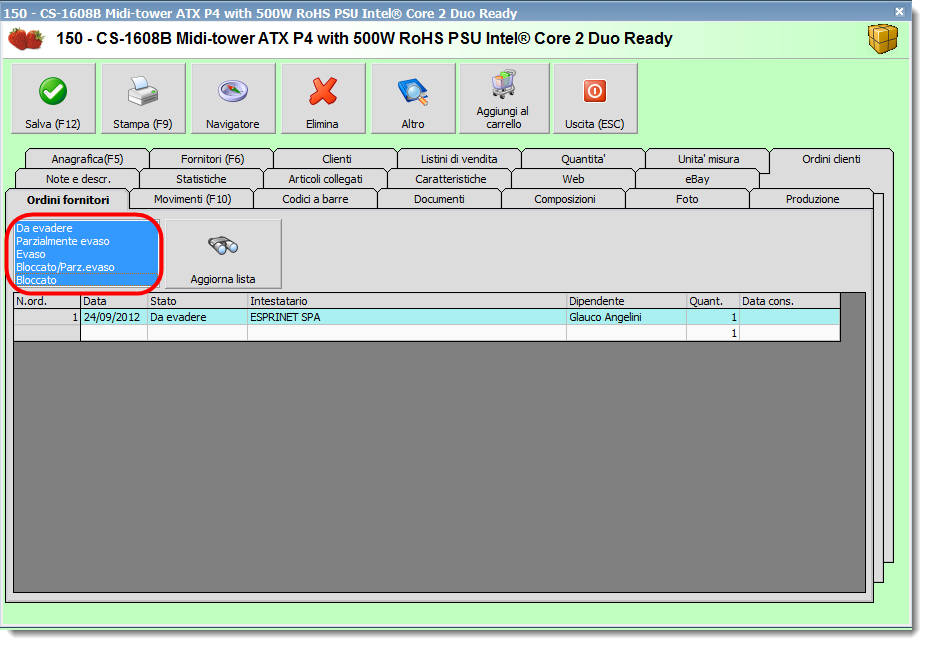Switch to the Anagrafica(F5) tab
The width and height of the screenshot is (927, 645).
point(87,159)
